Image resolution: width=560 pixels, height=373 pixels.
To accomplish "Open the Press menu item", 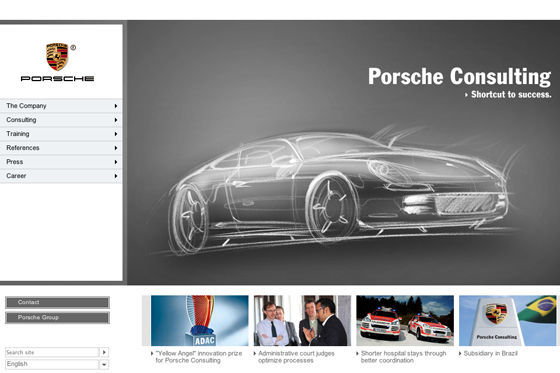I will click(61, 162).
